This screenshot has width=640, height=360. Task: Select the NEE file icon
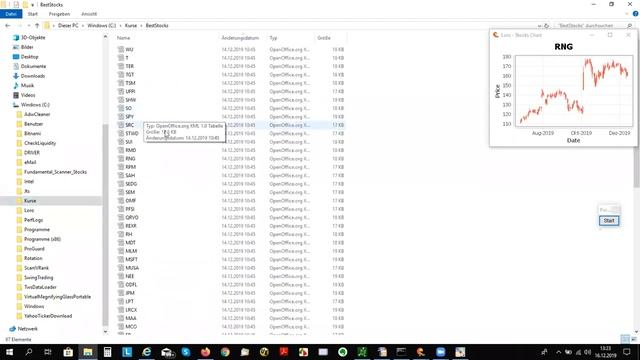(121, 276)
